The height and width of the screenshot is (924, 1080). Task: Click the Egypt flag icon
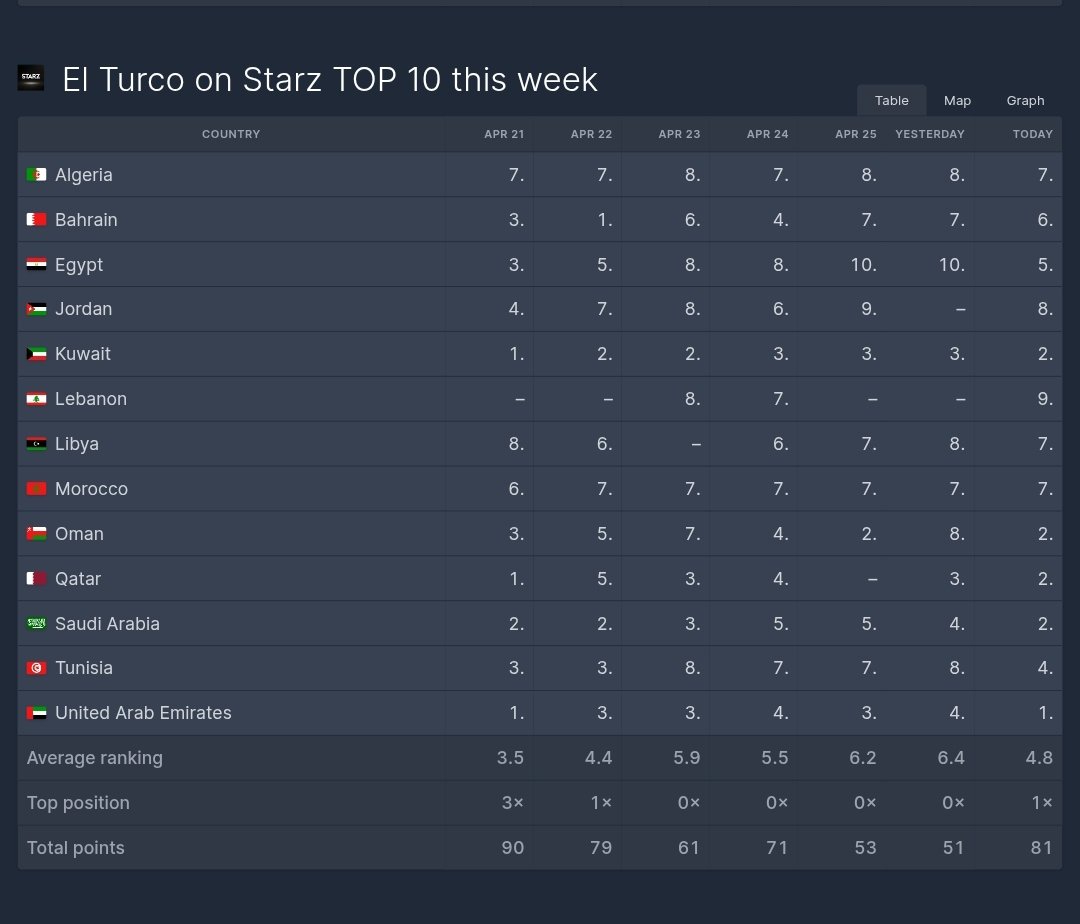37,264
